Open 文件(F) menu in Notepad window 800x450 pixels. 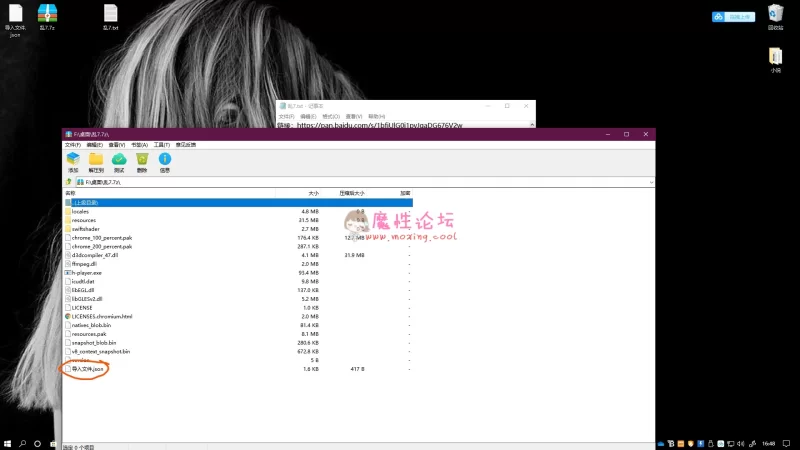pyautogui.click(x=286, y=116)
